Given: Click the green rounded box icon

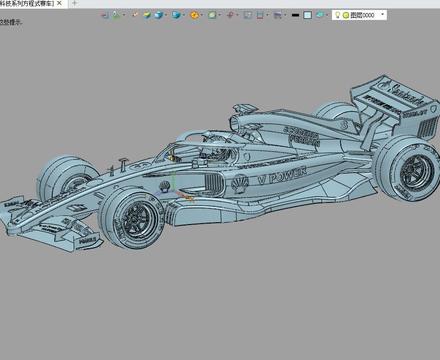Looking at the screenshot, I should (x=212, y=15).
